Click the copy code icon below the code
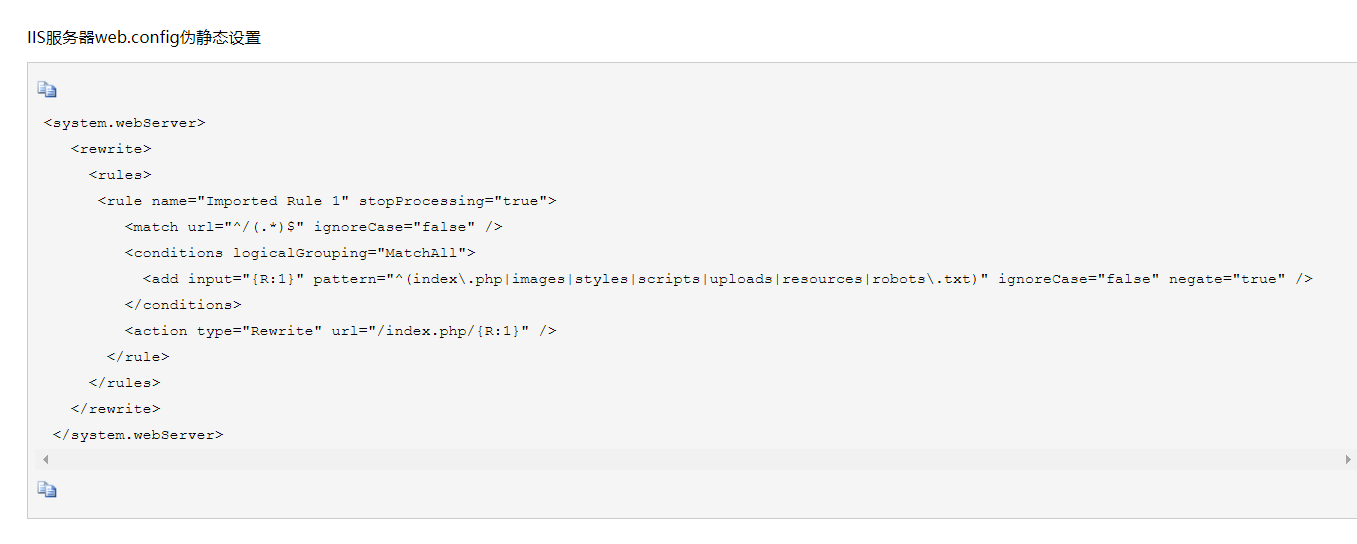 47,490
